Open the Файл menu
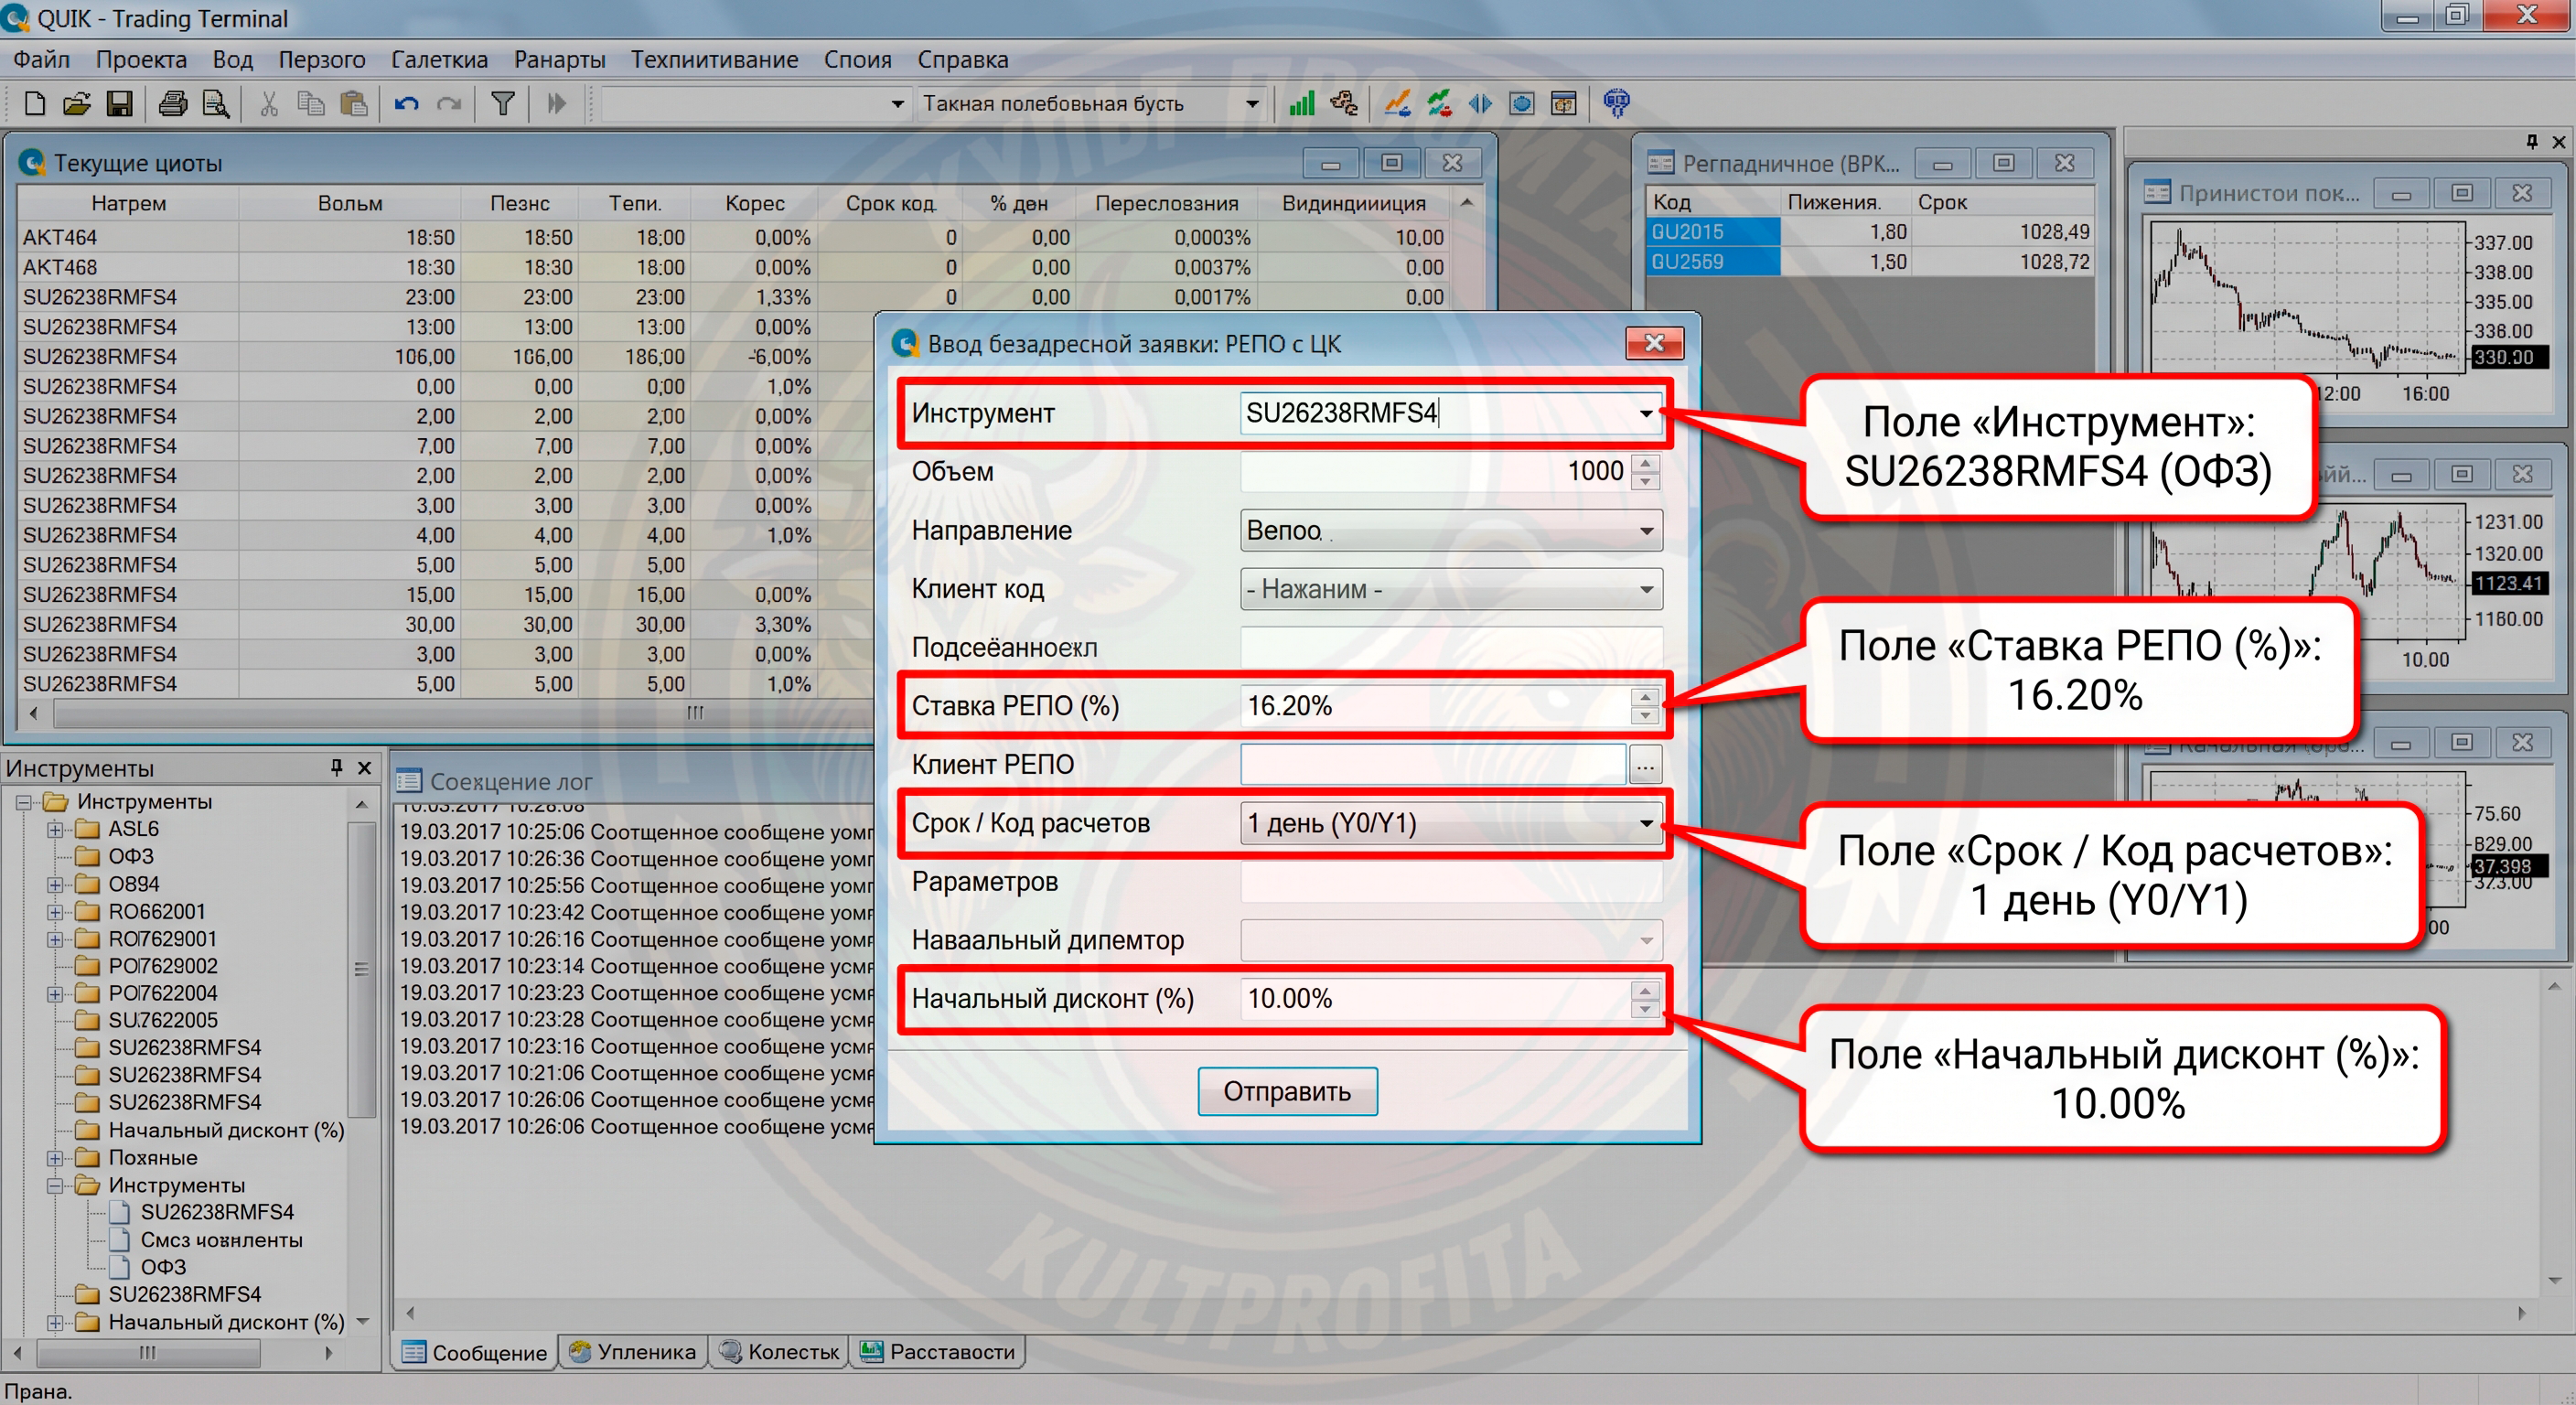Viewport: 2576px width, 1405px height. tap(42, 60)
